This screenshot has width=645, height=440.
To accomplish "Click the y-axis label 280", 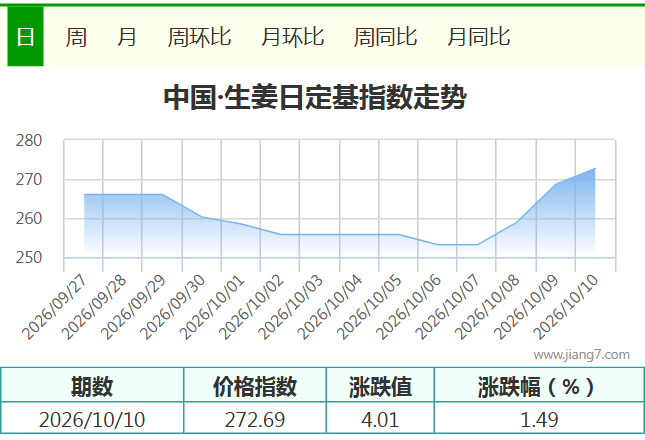I will 29,141.
